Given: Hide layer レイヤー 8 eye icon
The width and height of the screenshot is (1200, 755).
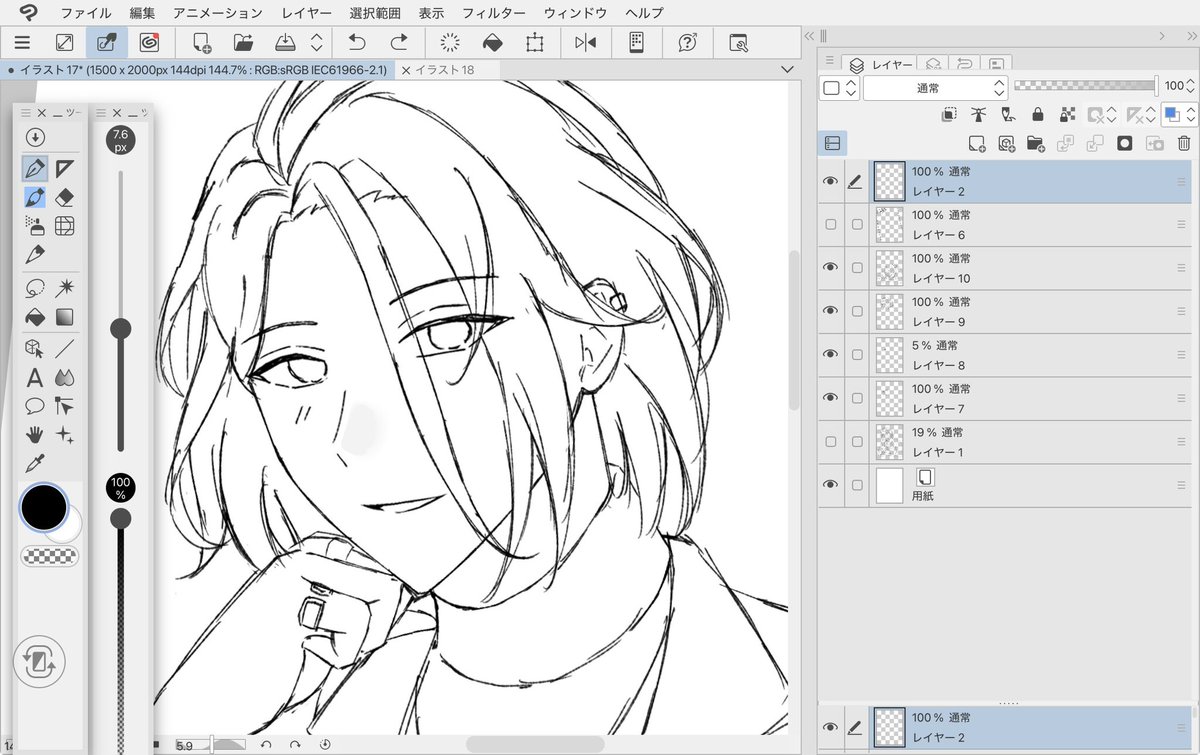Looking at the screenshot, I should click(830, 354).
